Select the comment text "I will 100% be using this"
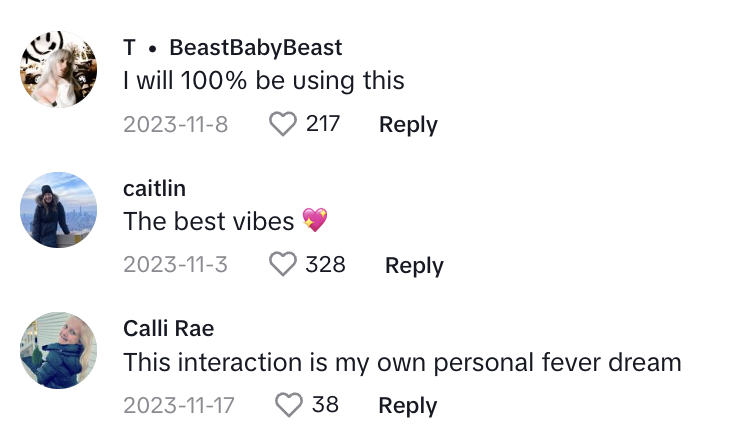Image resolution: width=746 pixels, height=444 pixels. (264, 81)
